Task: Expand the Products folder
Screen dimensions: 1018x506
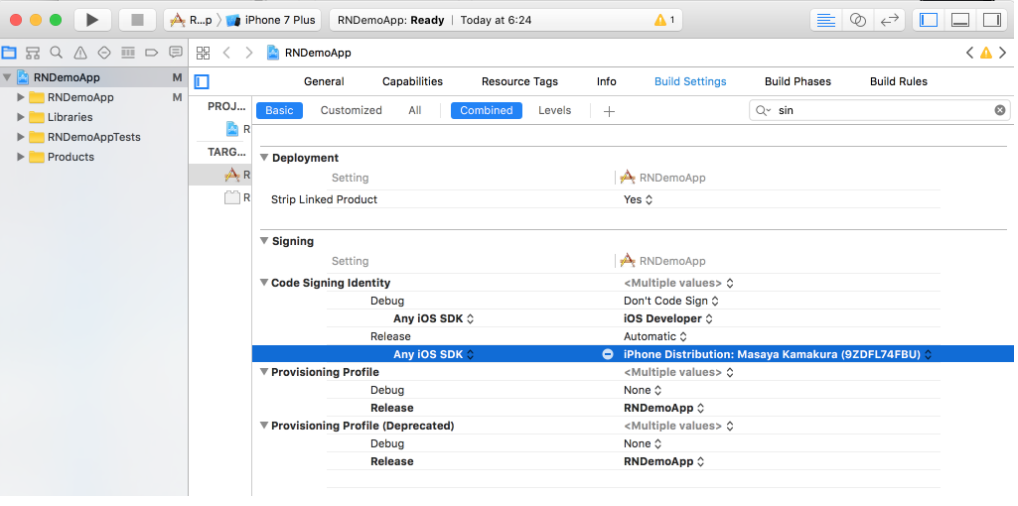Action: 21,157
